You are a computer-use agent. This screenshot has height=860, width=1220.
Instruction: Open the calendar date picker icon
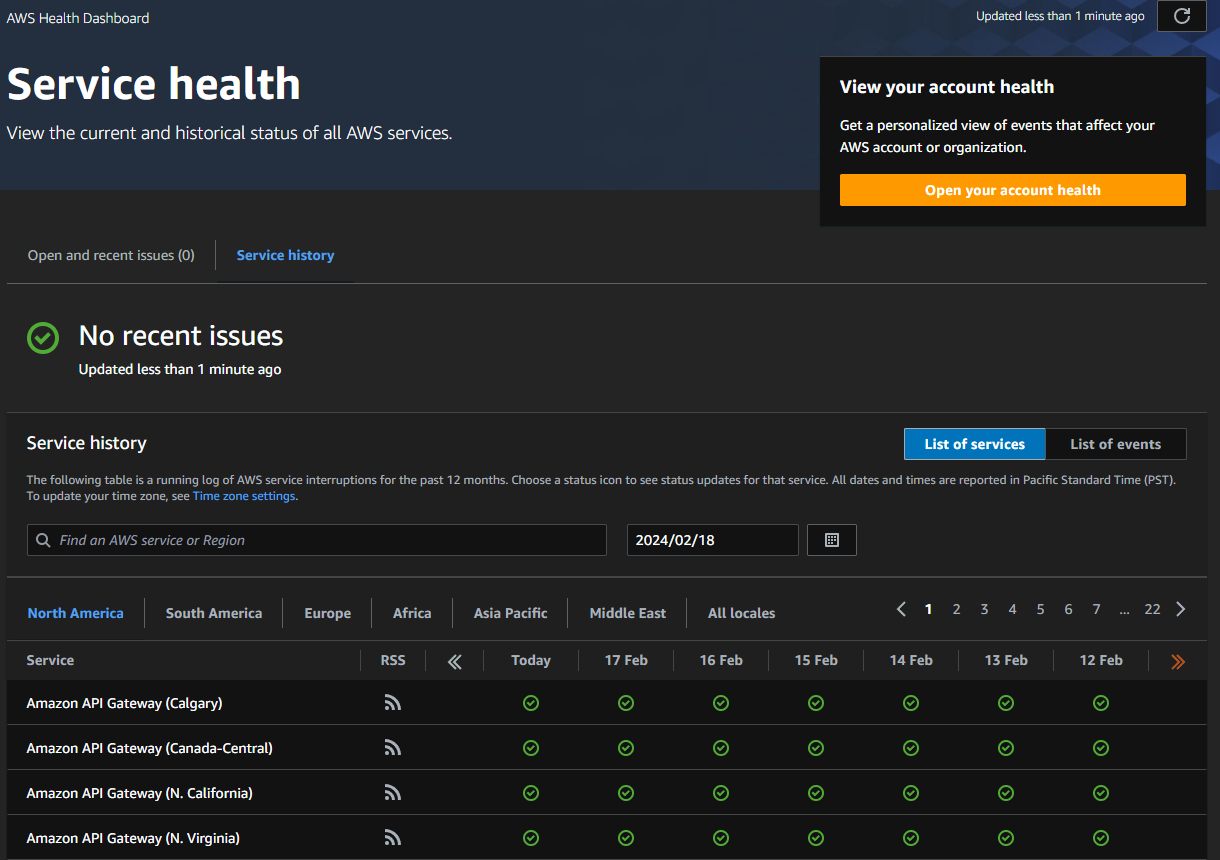click(832, 540)
